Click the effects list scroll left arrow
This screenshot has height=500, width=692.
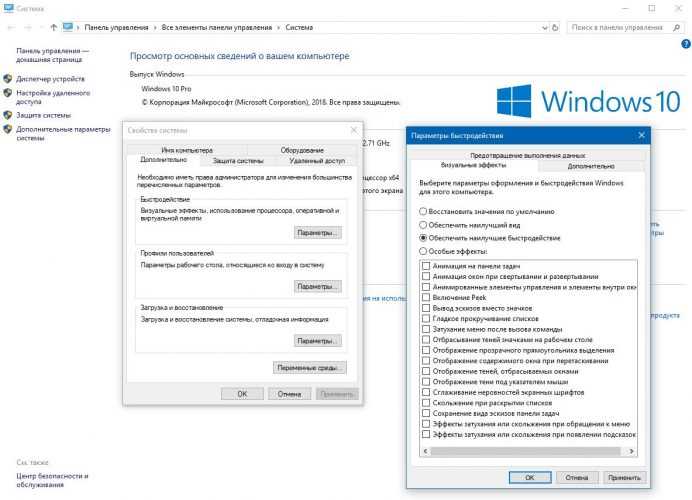pos(425,451)
